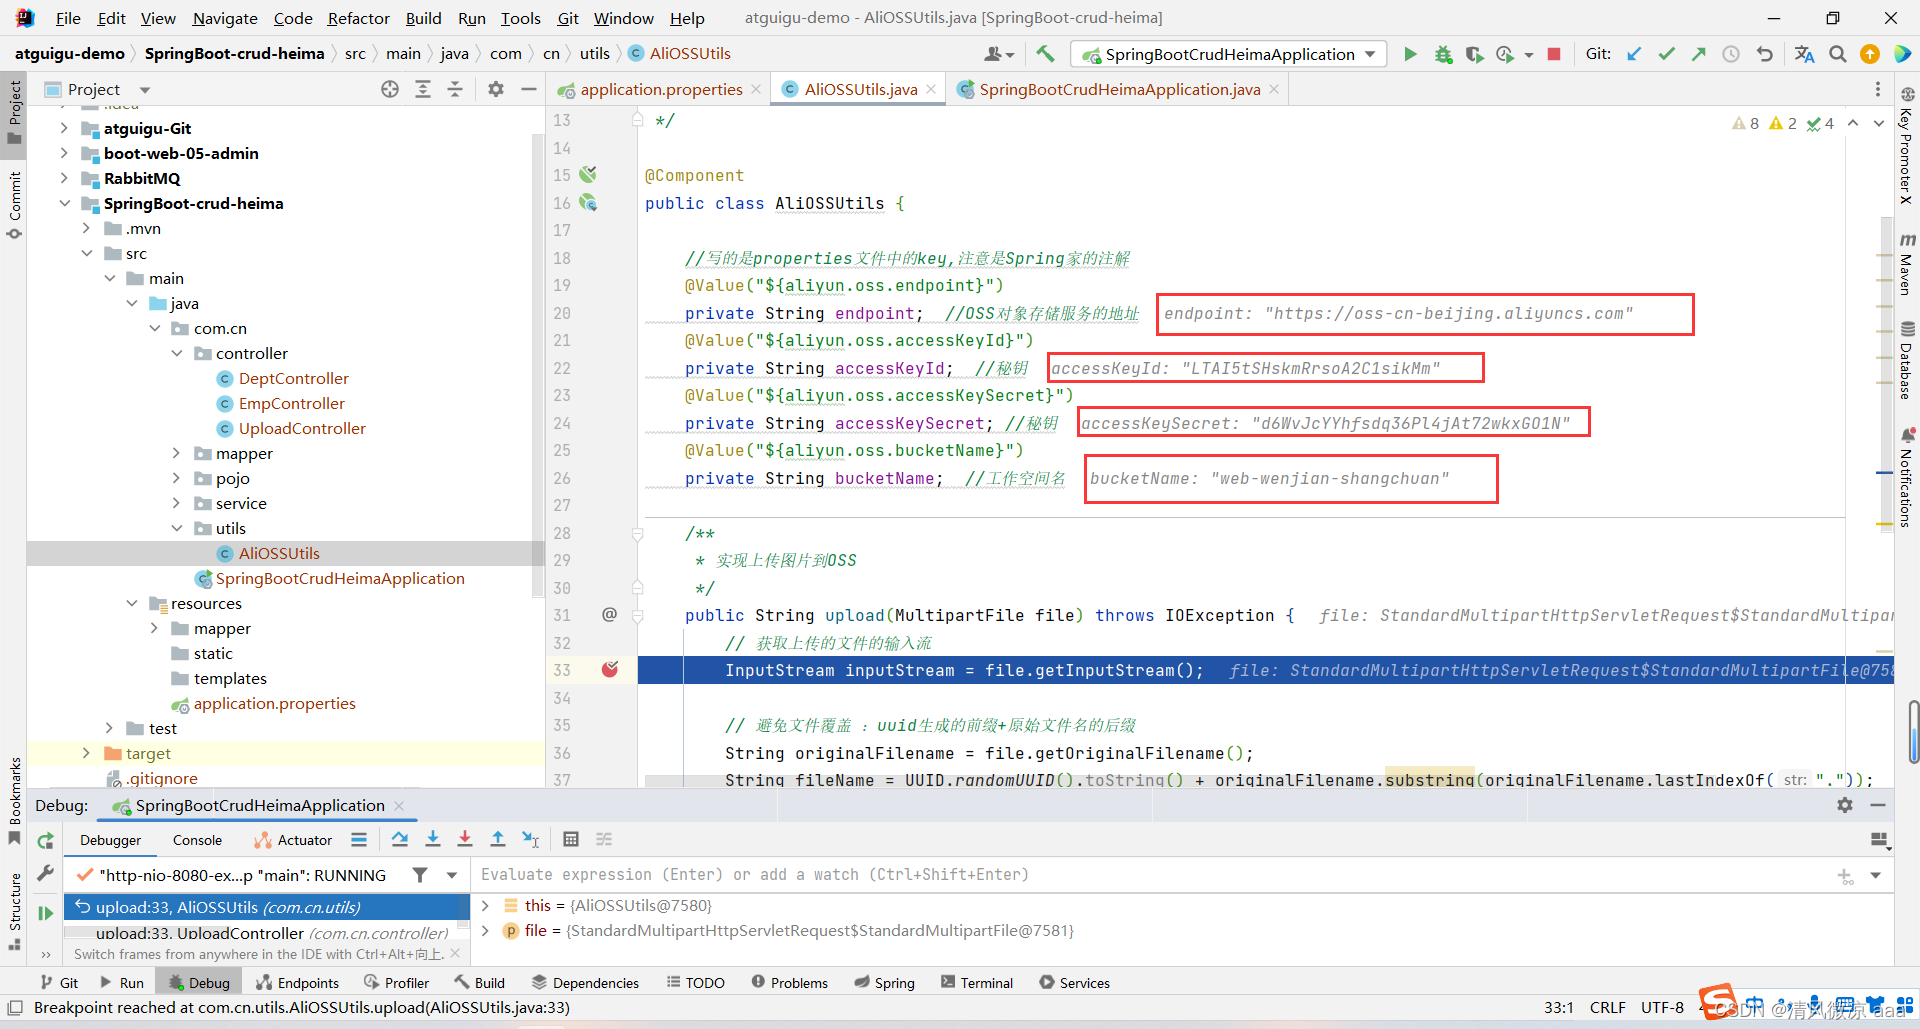Click collapse all icon in Project panel
This screenshot has height=1029, width=1920.
point(455,89)
